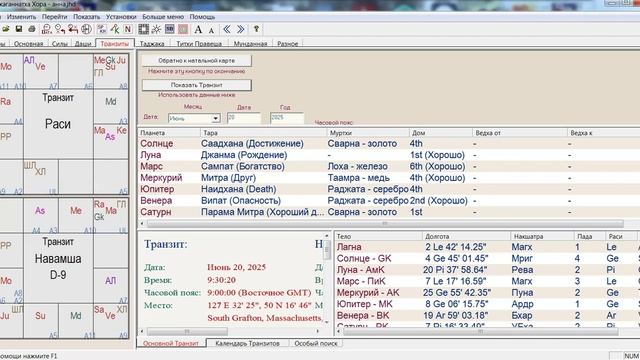Select the Меркурий row in planet table
Image resolution: width=640 pixels, height=360 pixels.
pos(389,178)
